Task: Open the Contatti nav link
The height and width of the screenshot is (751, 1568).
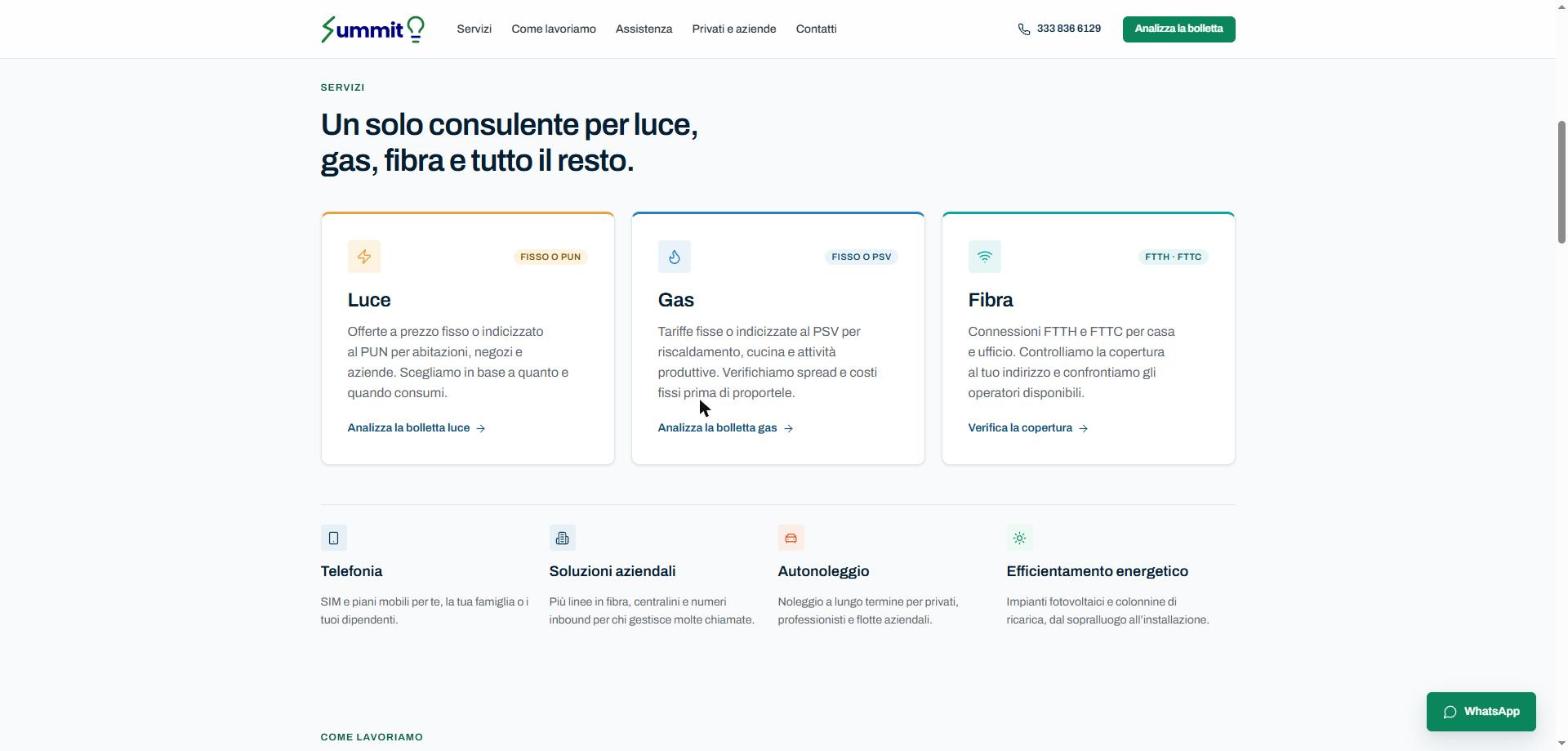Action: pos(816,29)
